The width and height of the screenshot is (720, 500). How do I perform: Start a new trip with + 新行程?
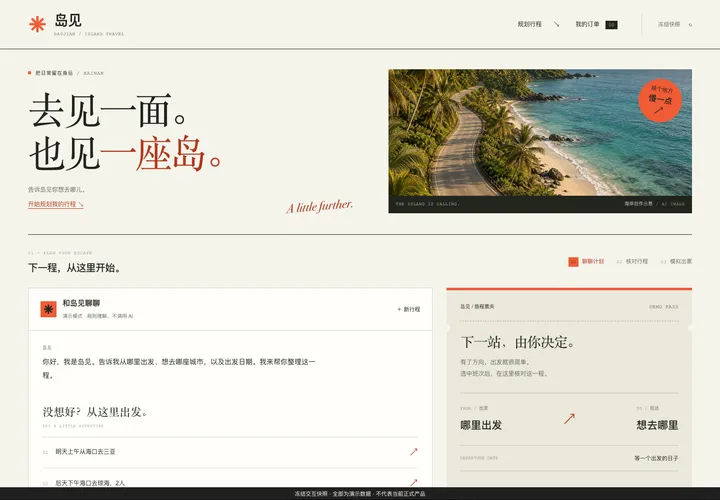[x=408, y=309]
